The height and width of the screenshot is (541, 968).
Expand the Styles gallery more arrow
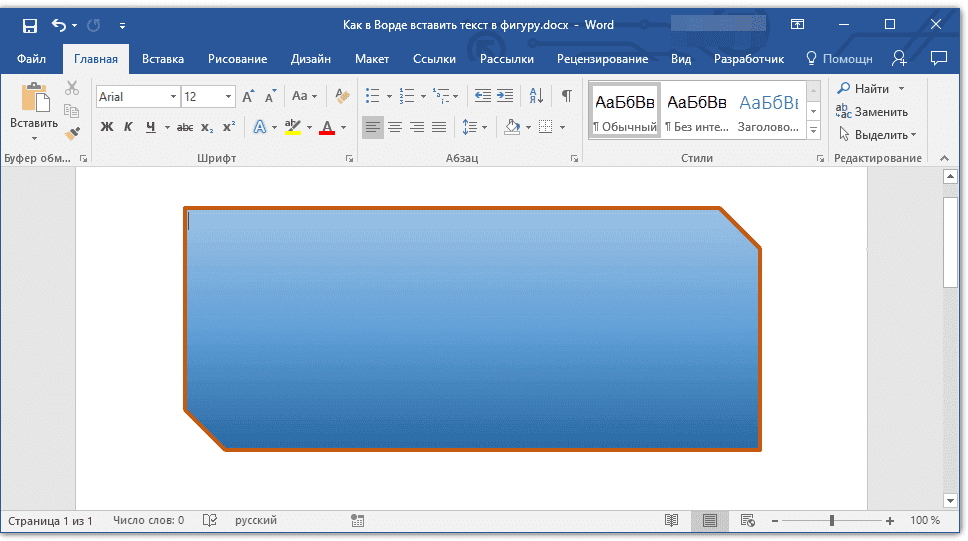(813, 131)
